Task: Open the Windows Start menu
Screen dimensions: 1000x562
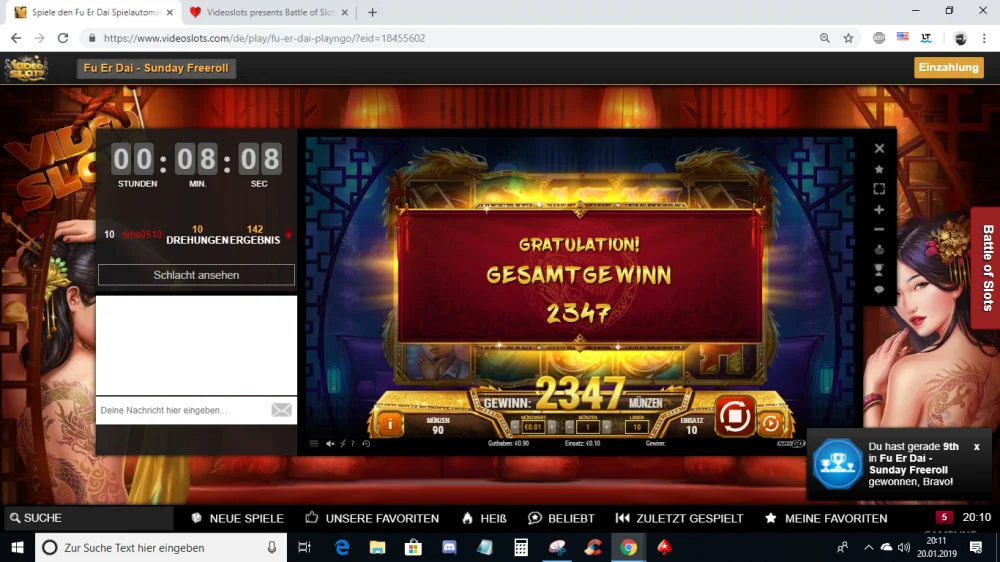Action: point(17,547)
